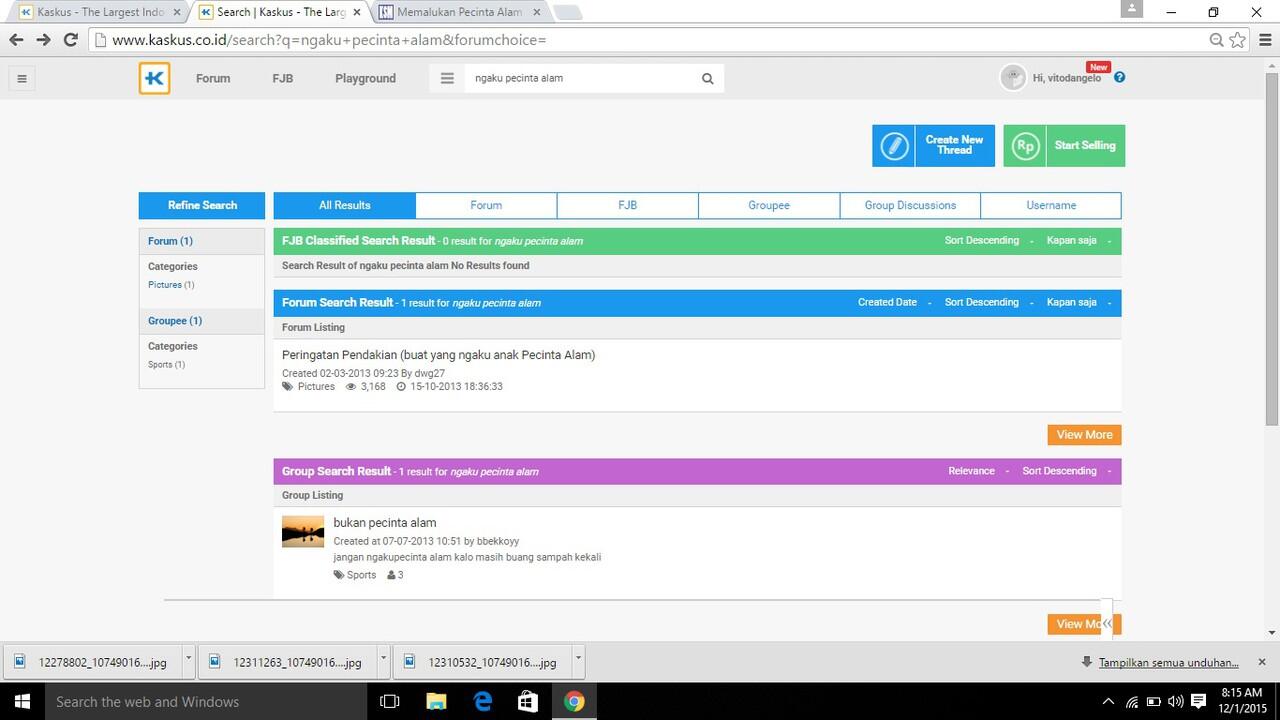
Task: Open FJB Kapan saja dropdown
Action: coord(1079,241)
